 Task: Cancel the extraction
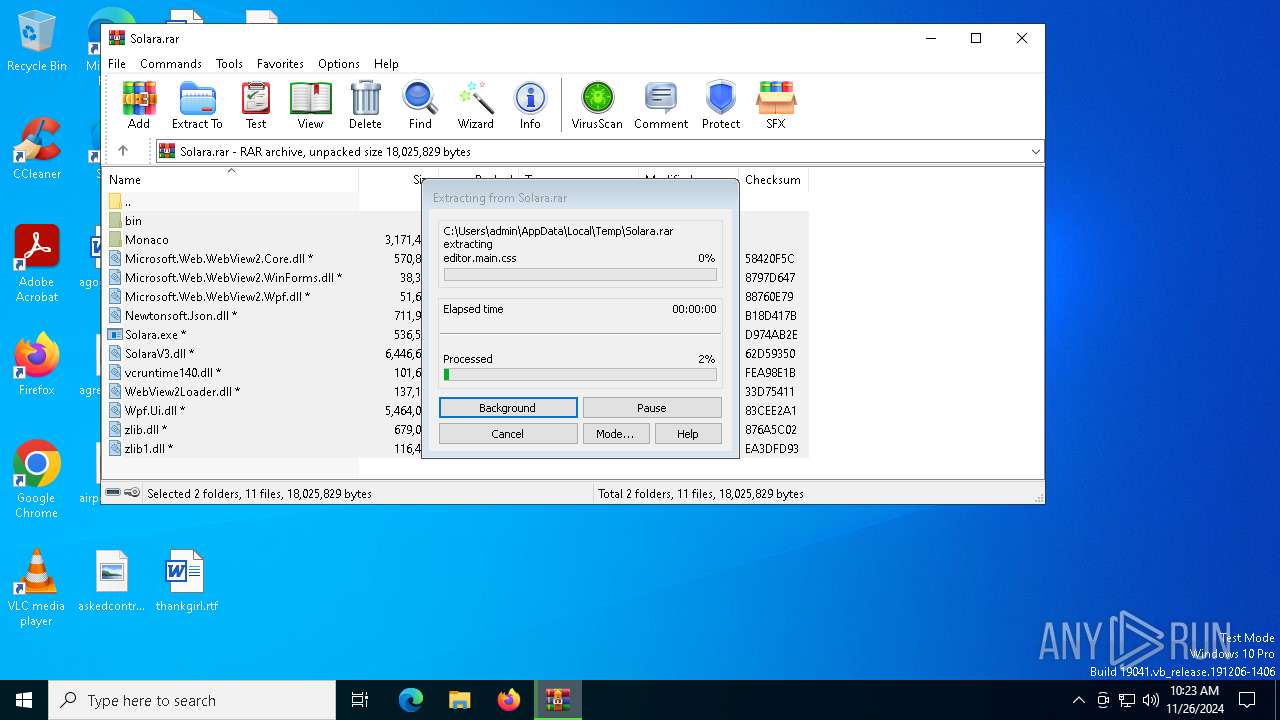point(508,434)
